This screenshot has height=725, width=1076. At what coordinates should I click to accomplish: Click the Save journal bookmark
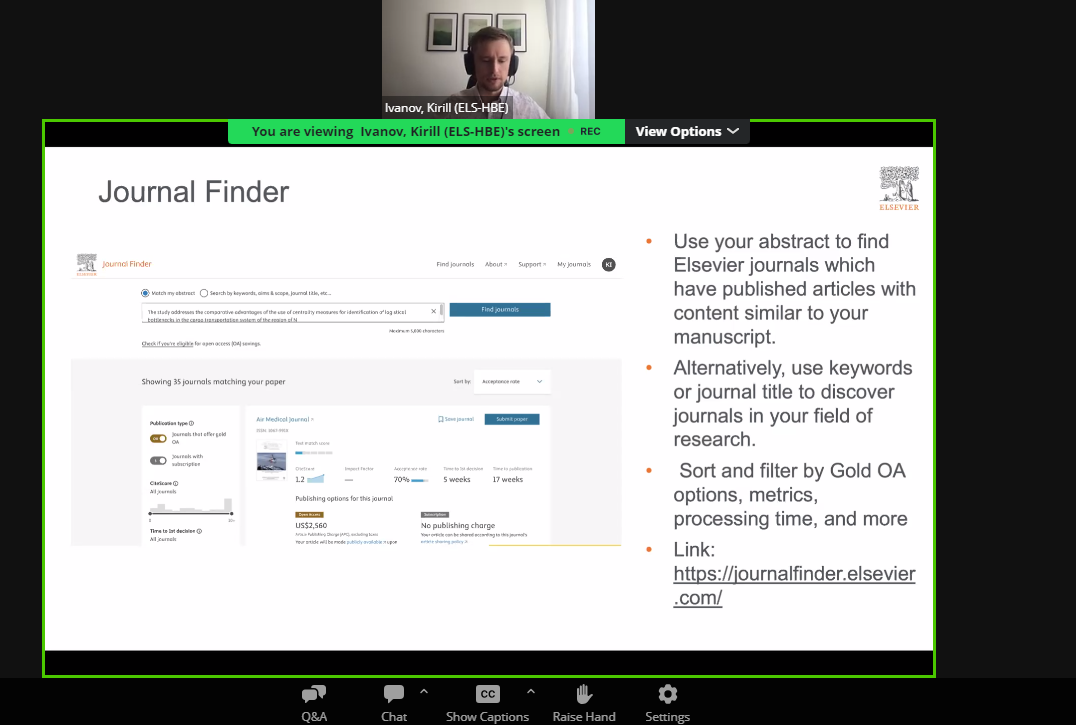456,419
